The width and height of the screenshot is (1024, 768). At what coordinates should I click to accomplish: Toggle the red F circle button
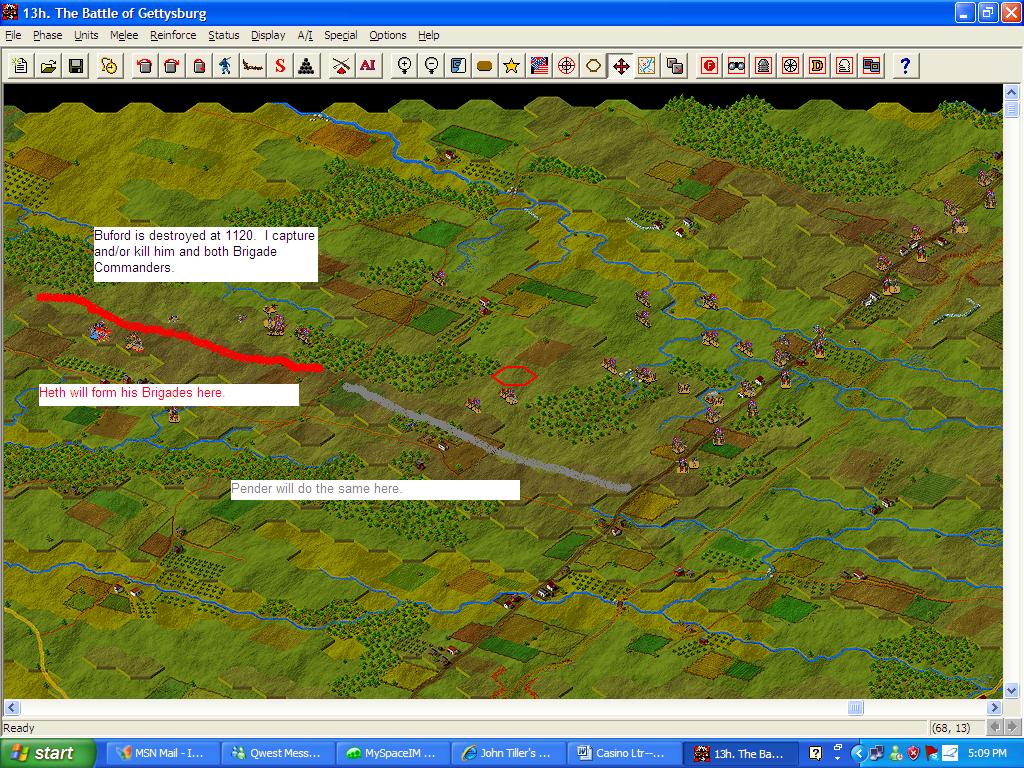[709, 66]
